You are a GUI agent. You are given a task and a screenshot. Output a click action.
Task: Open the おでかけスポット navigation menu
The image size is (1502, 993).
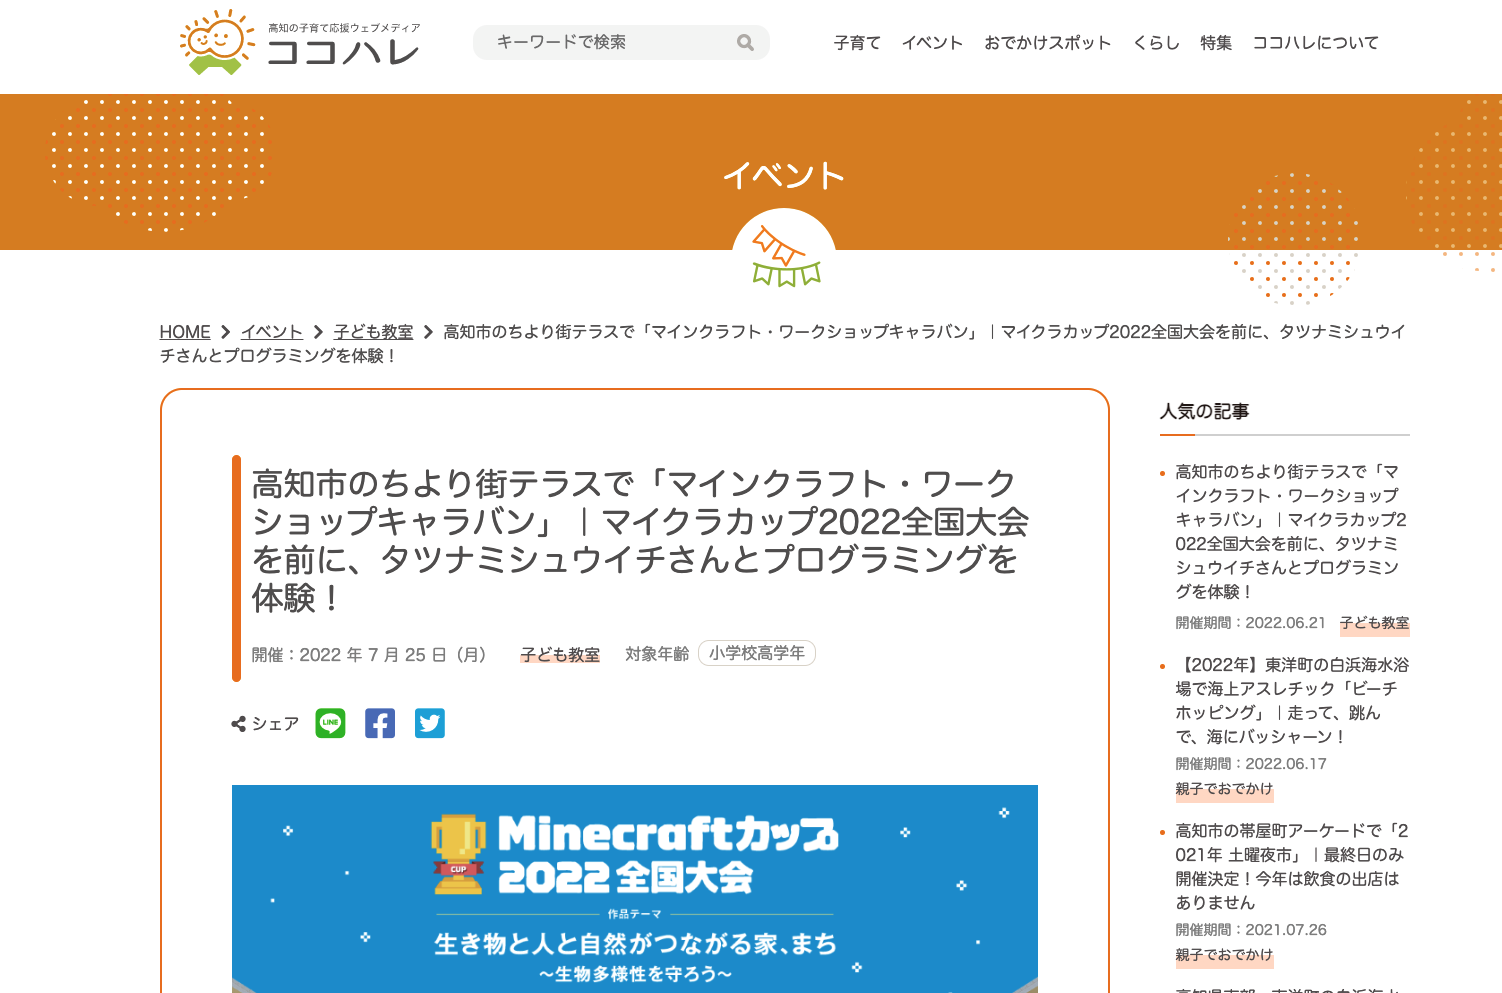pyautogui.click(x=1047, y=42)
